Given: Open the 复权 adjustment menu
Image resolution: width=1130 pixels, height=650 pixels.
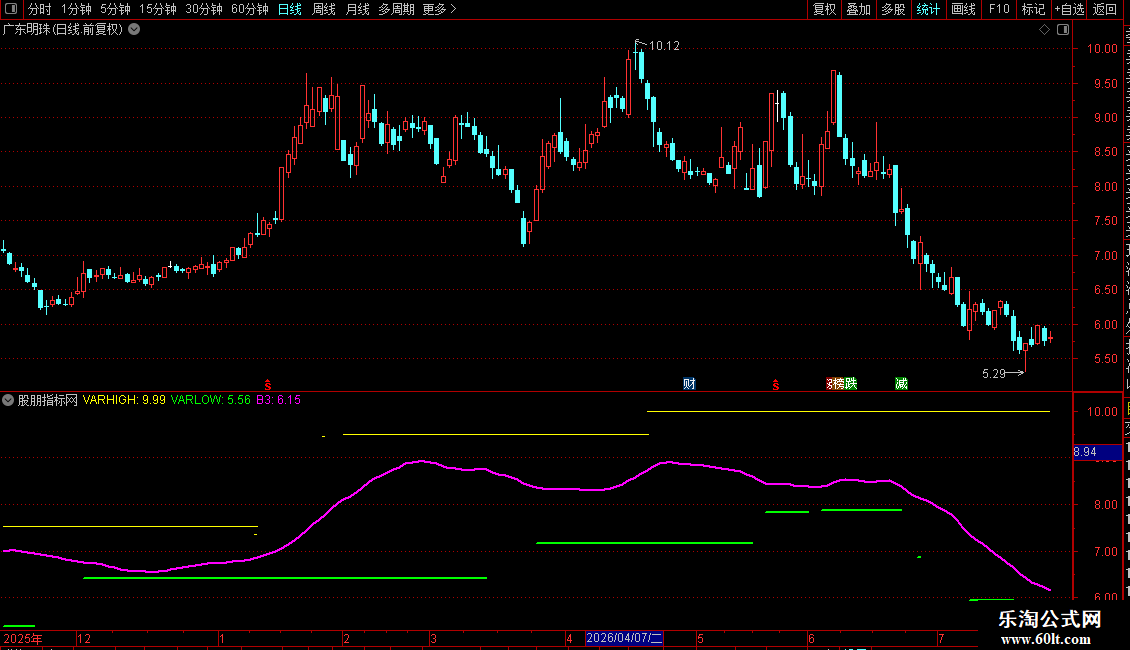Looking at the screenshot, I should tap(824, 9).
